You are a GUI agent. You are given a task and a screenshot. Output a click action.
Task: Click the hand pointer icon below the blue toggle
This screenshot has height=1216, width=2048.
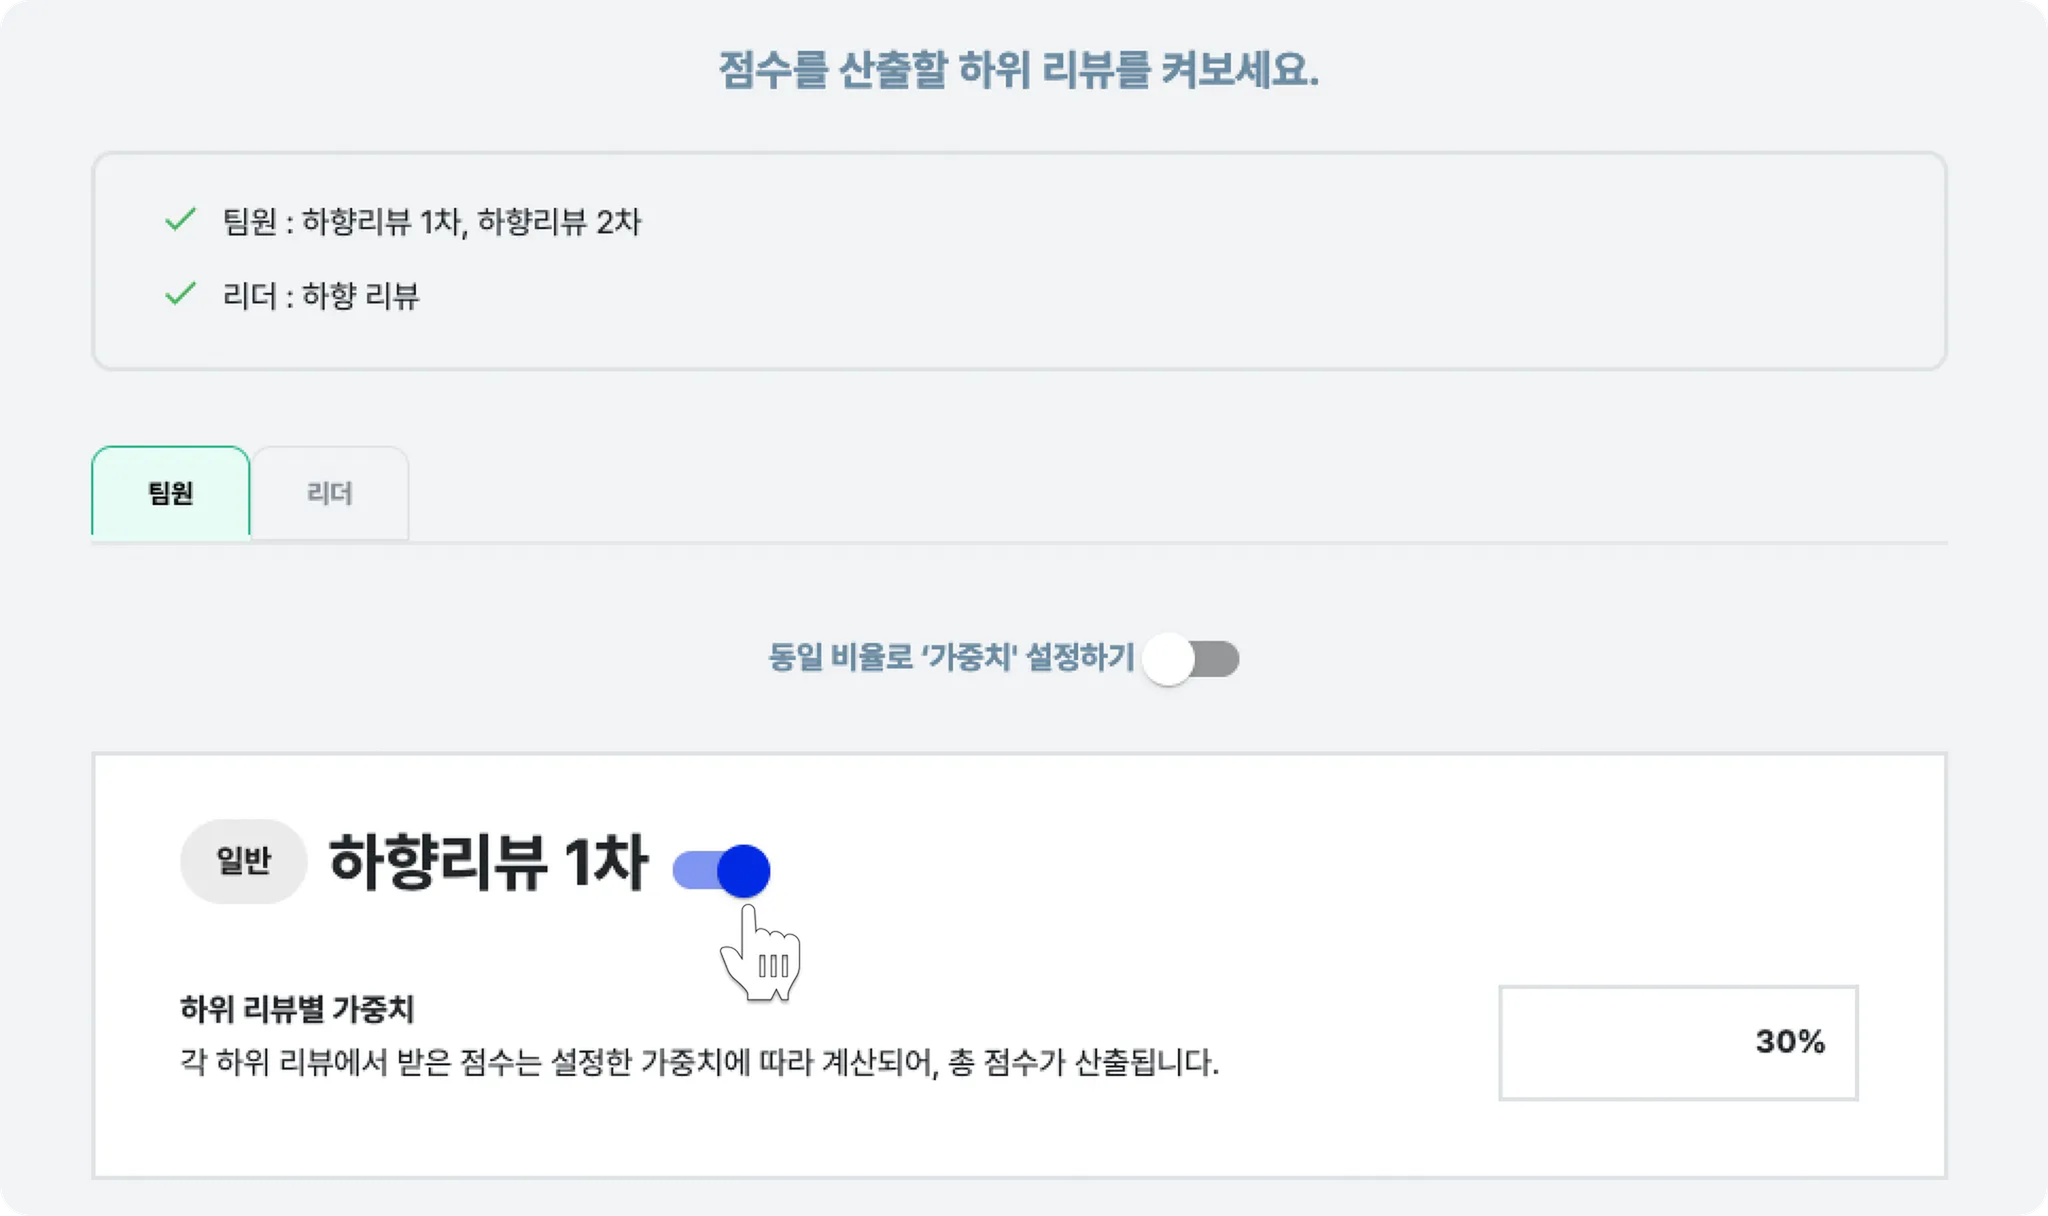pyautogui.click(x=761, y=952)
